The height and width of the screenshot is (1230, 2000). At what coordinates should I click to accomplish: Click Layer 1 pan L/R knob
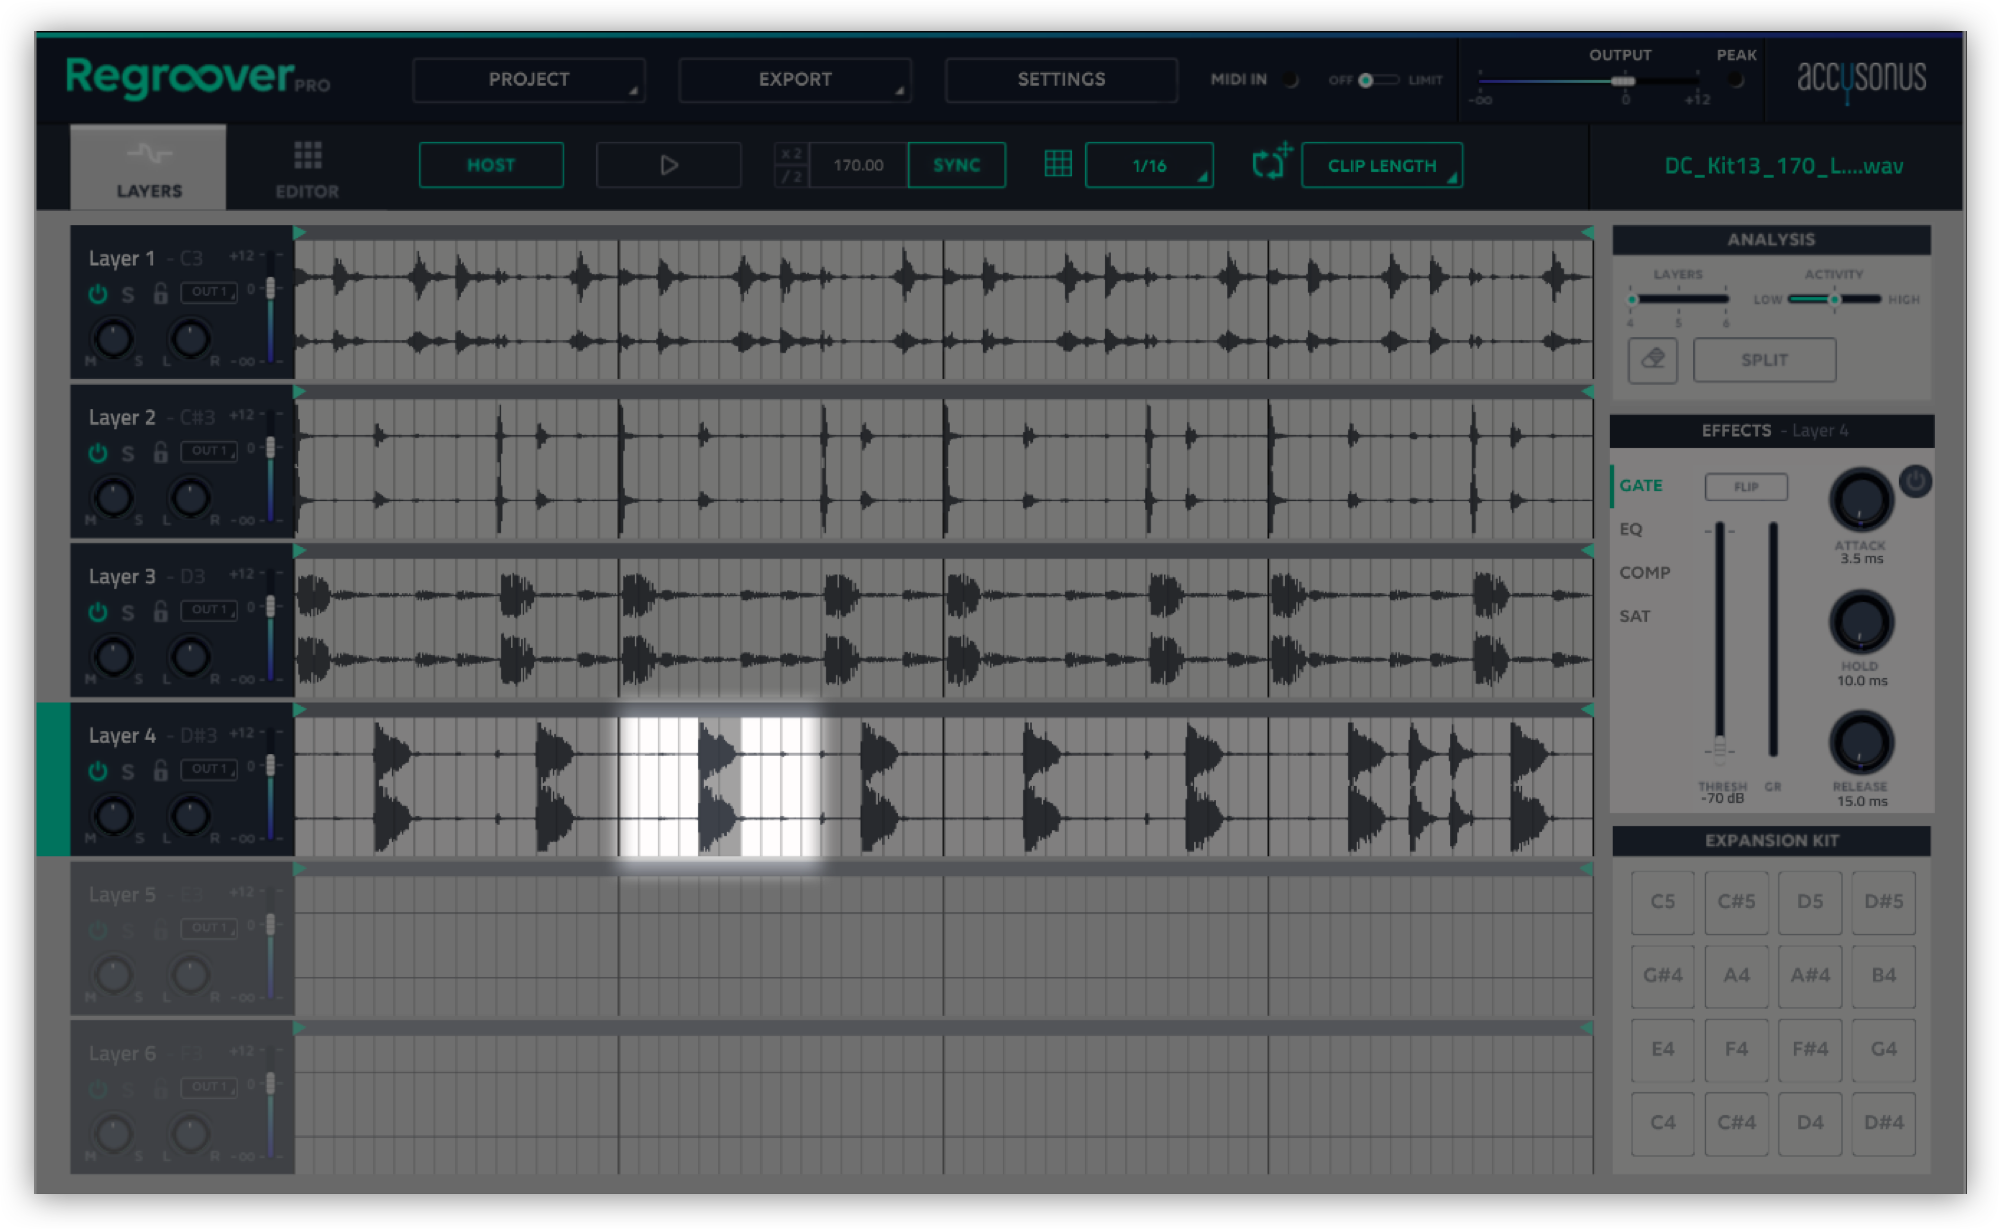point(190,338)
